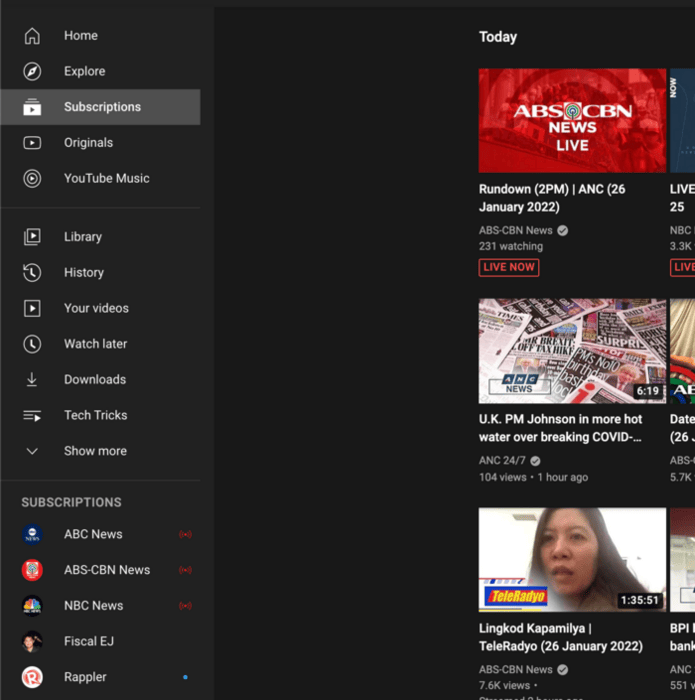This screenshot has height=700, width=695.
Task: Click verified badge beside ABS-CBN News Rundown
Action: point(562,230)
